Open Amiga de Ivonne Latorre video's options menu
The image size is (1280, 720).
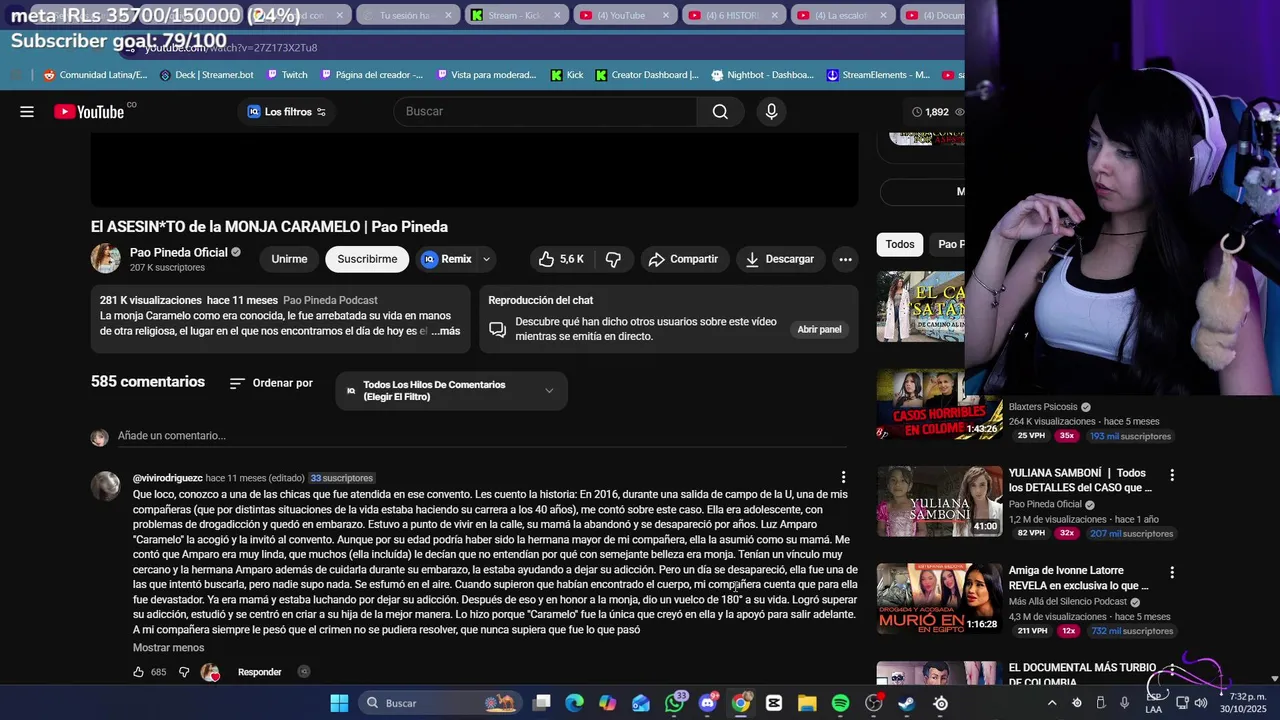click(1172, 573)
